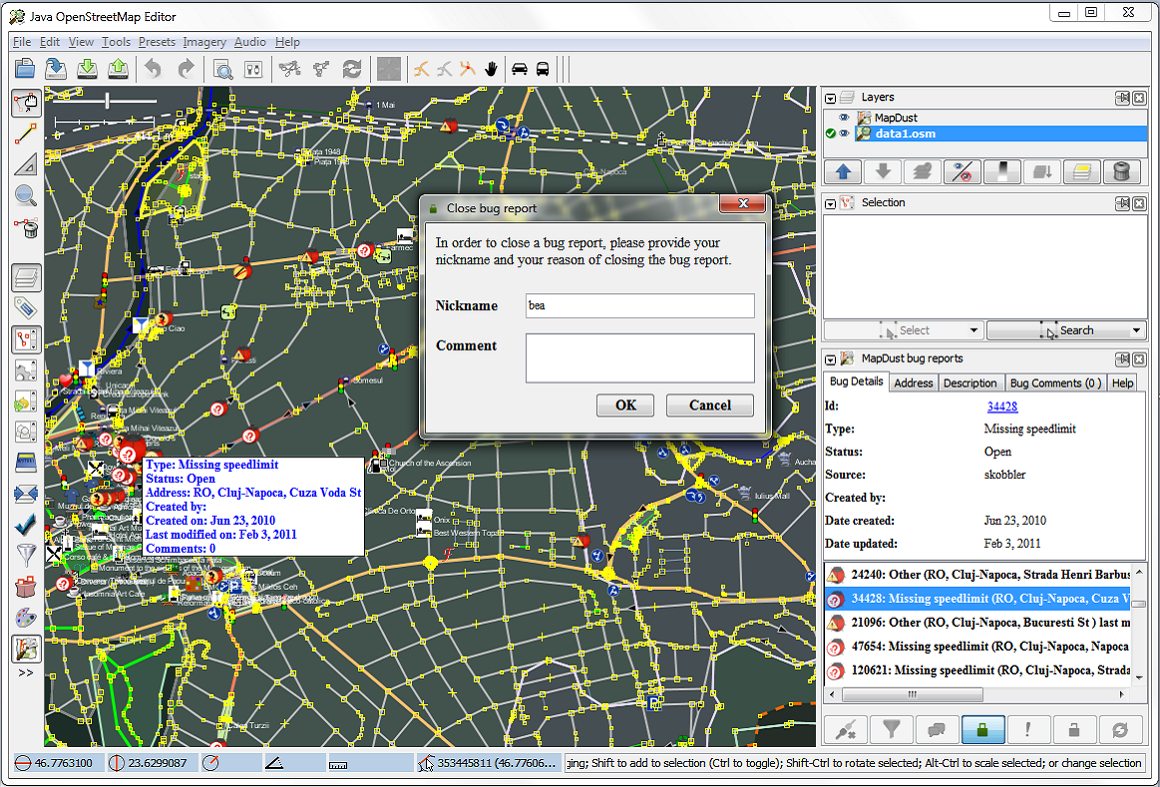This screenshot has width=1160, height=787.
Task: Open the Select button dropdown arrow
Action: click(x=974, y=331)
